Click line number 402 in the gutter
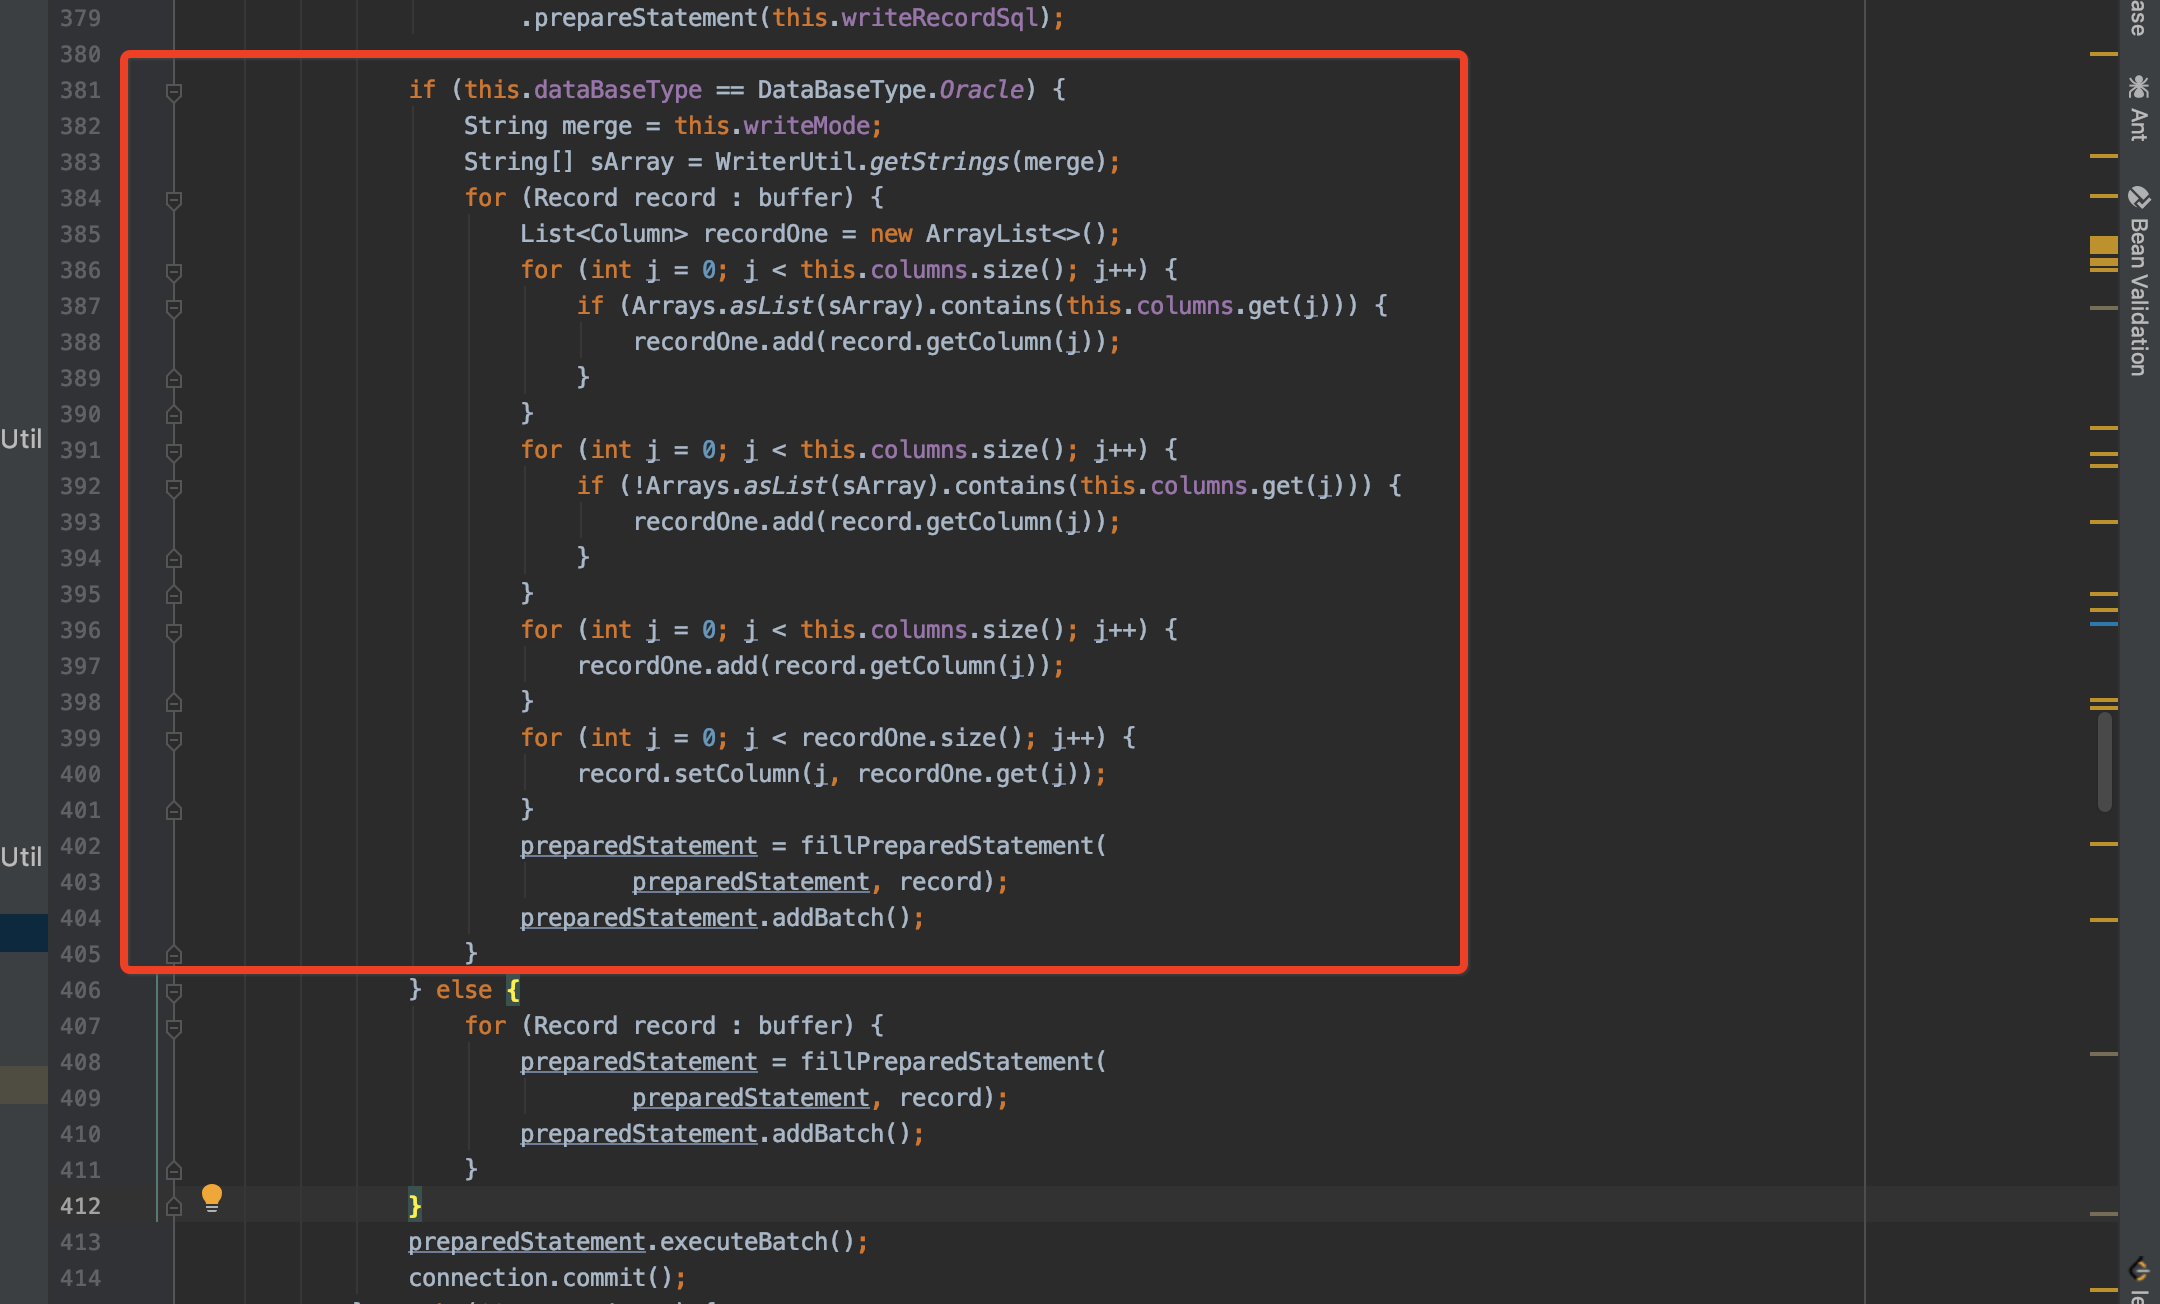2160x1304 pixels. point(80,846)
